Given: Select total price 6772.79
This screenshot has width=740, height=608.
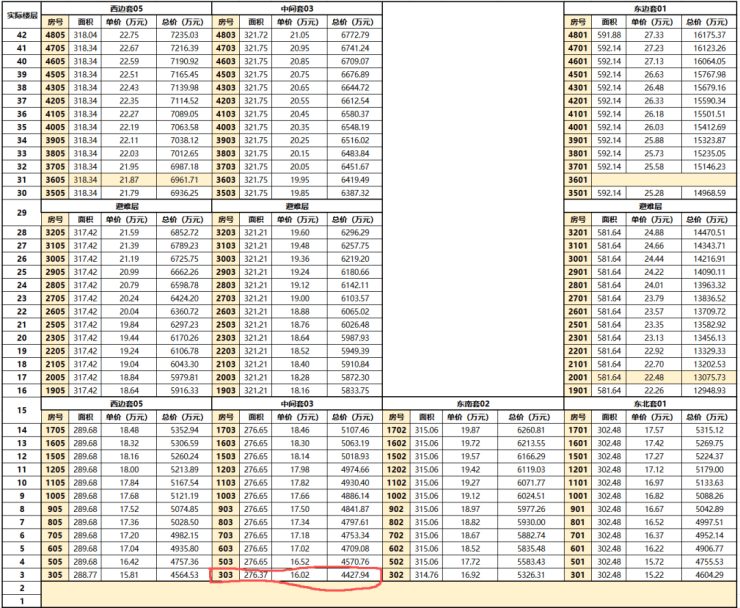Looking at the screenshot, I should point(355,35).
